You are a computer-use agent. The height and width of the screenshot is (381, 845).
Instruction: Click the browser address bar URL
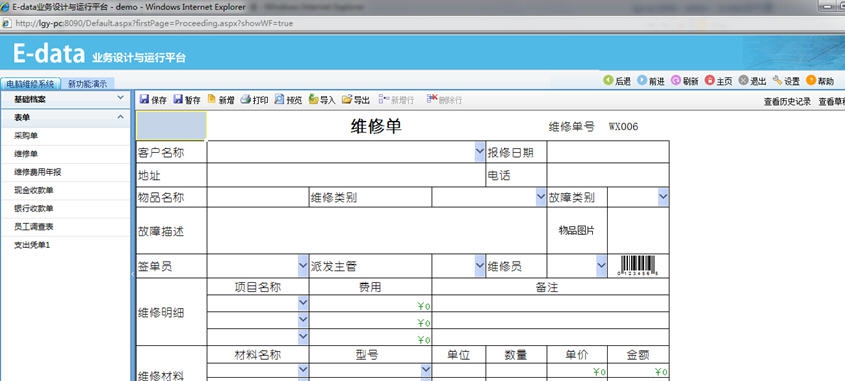[155, 24]
